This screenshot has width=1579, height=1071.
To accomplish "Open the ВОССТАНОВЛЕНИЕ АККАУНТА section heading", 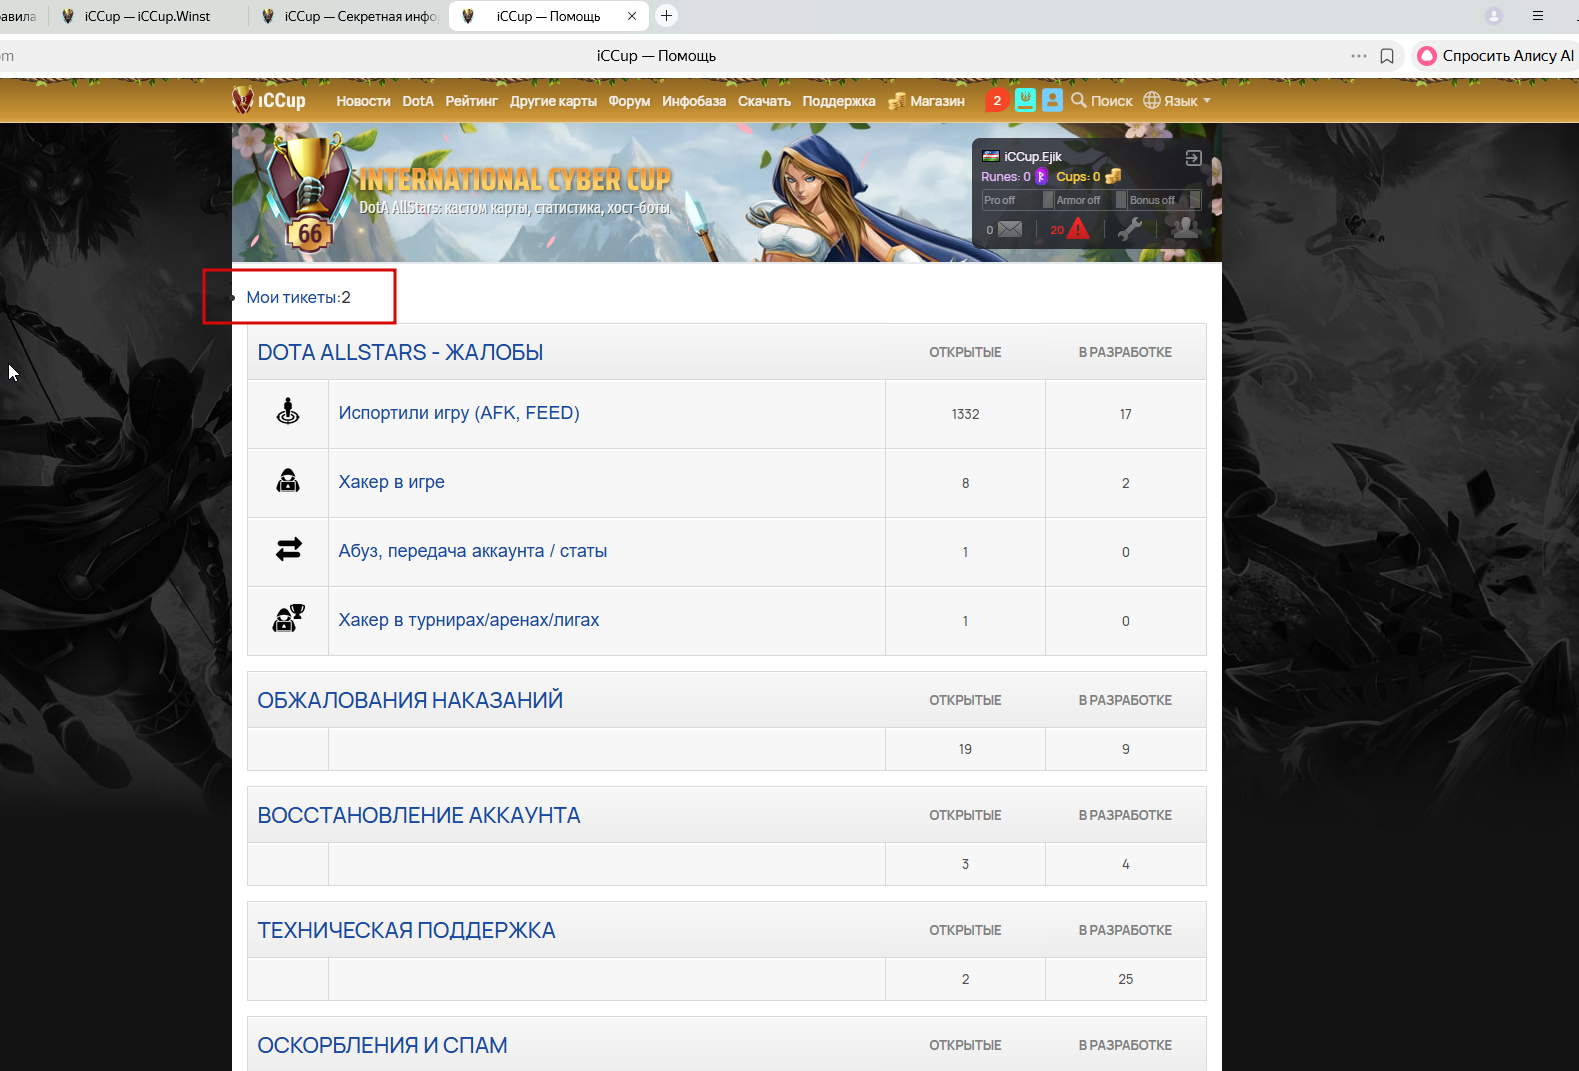I will 419,815.
